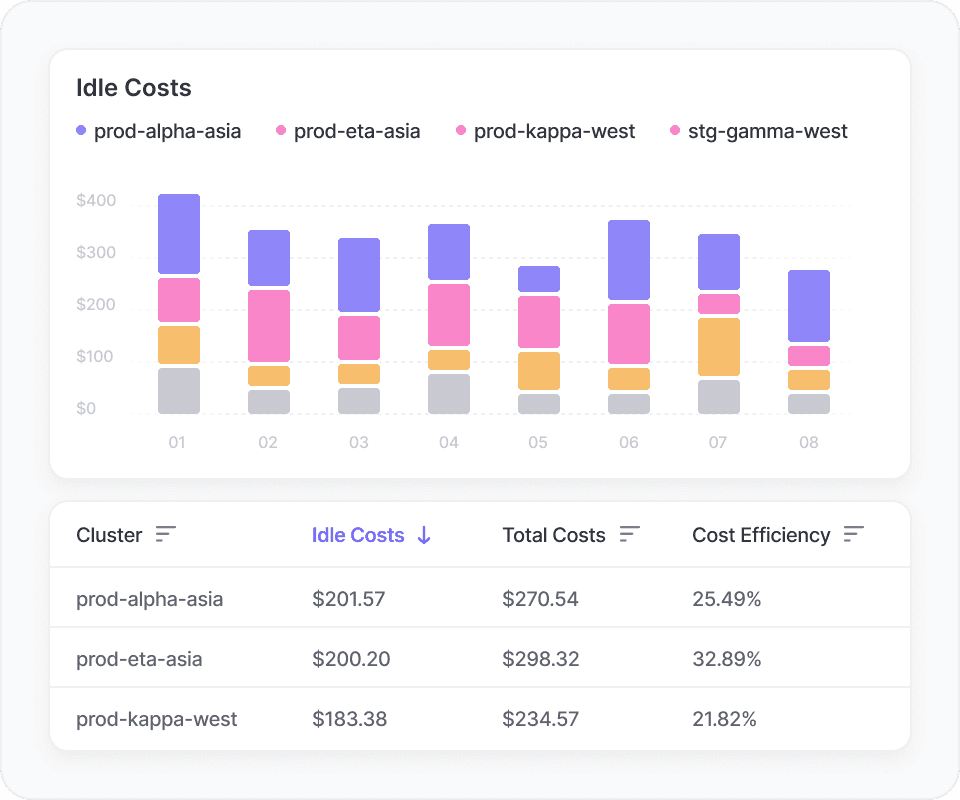Click the sort icon next to Cost Efficiency
960x800 pixels.
tap(853, 535)
